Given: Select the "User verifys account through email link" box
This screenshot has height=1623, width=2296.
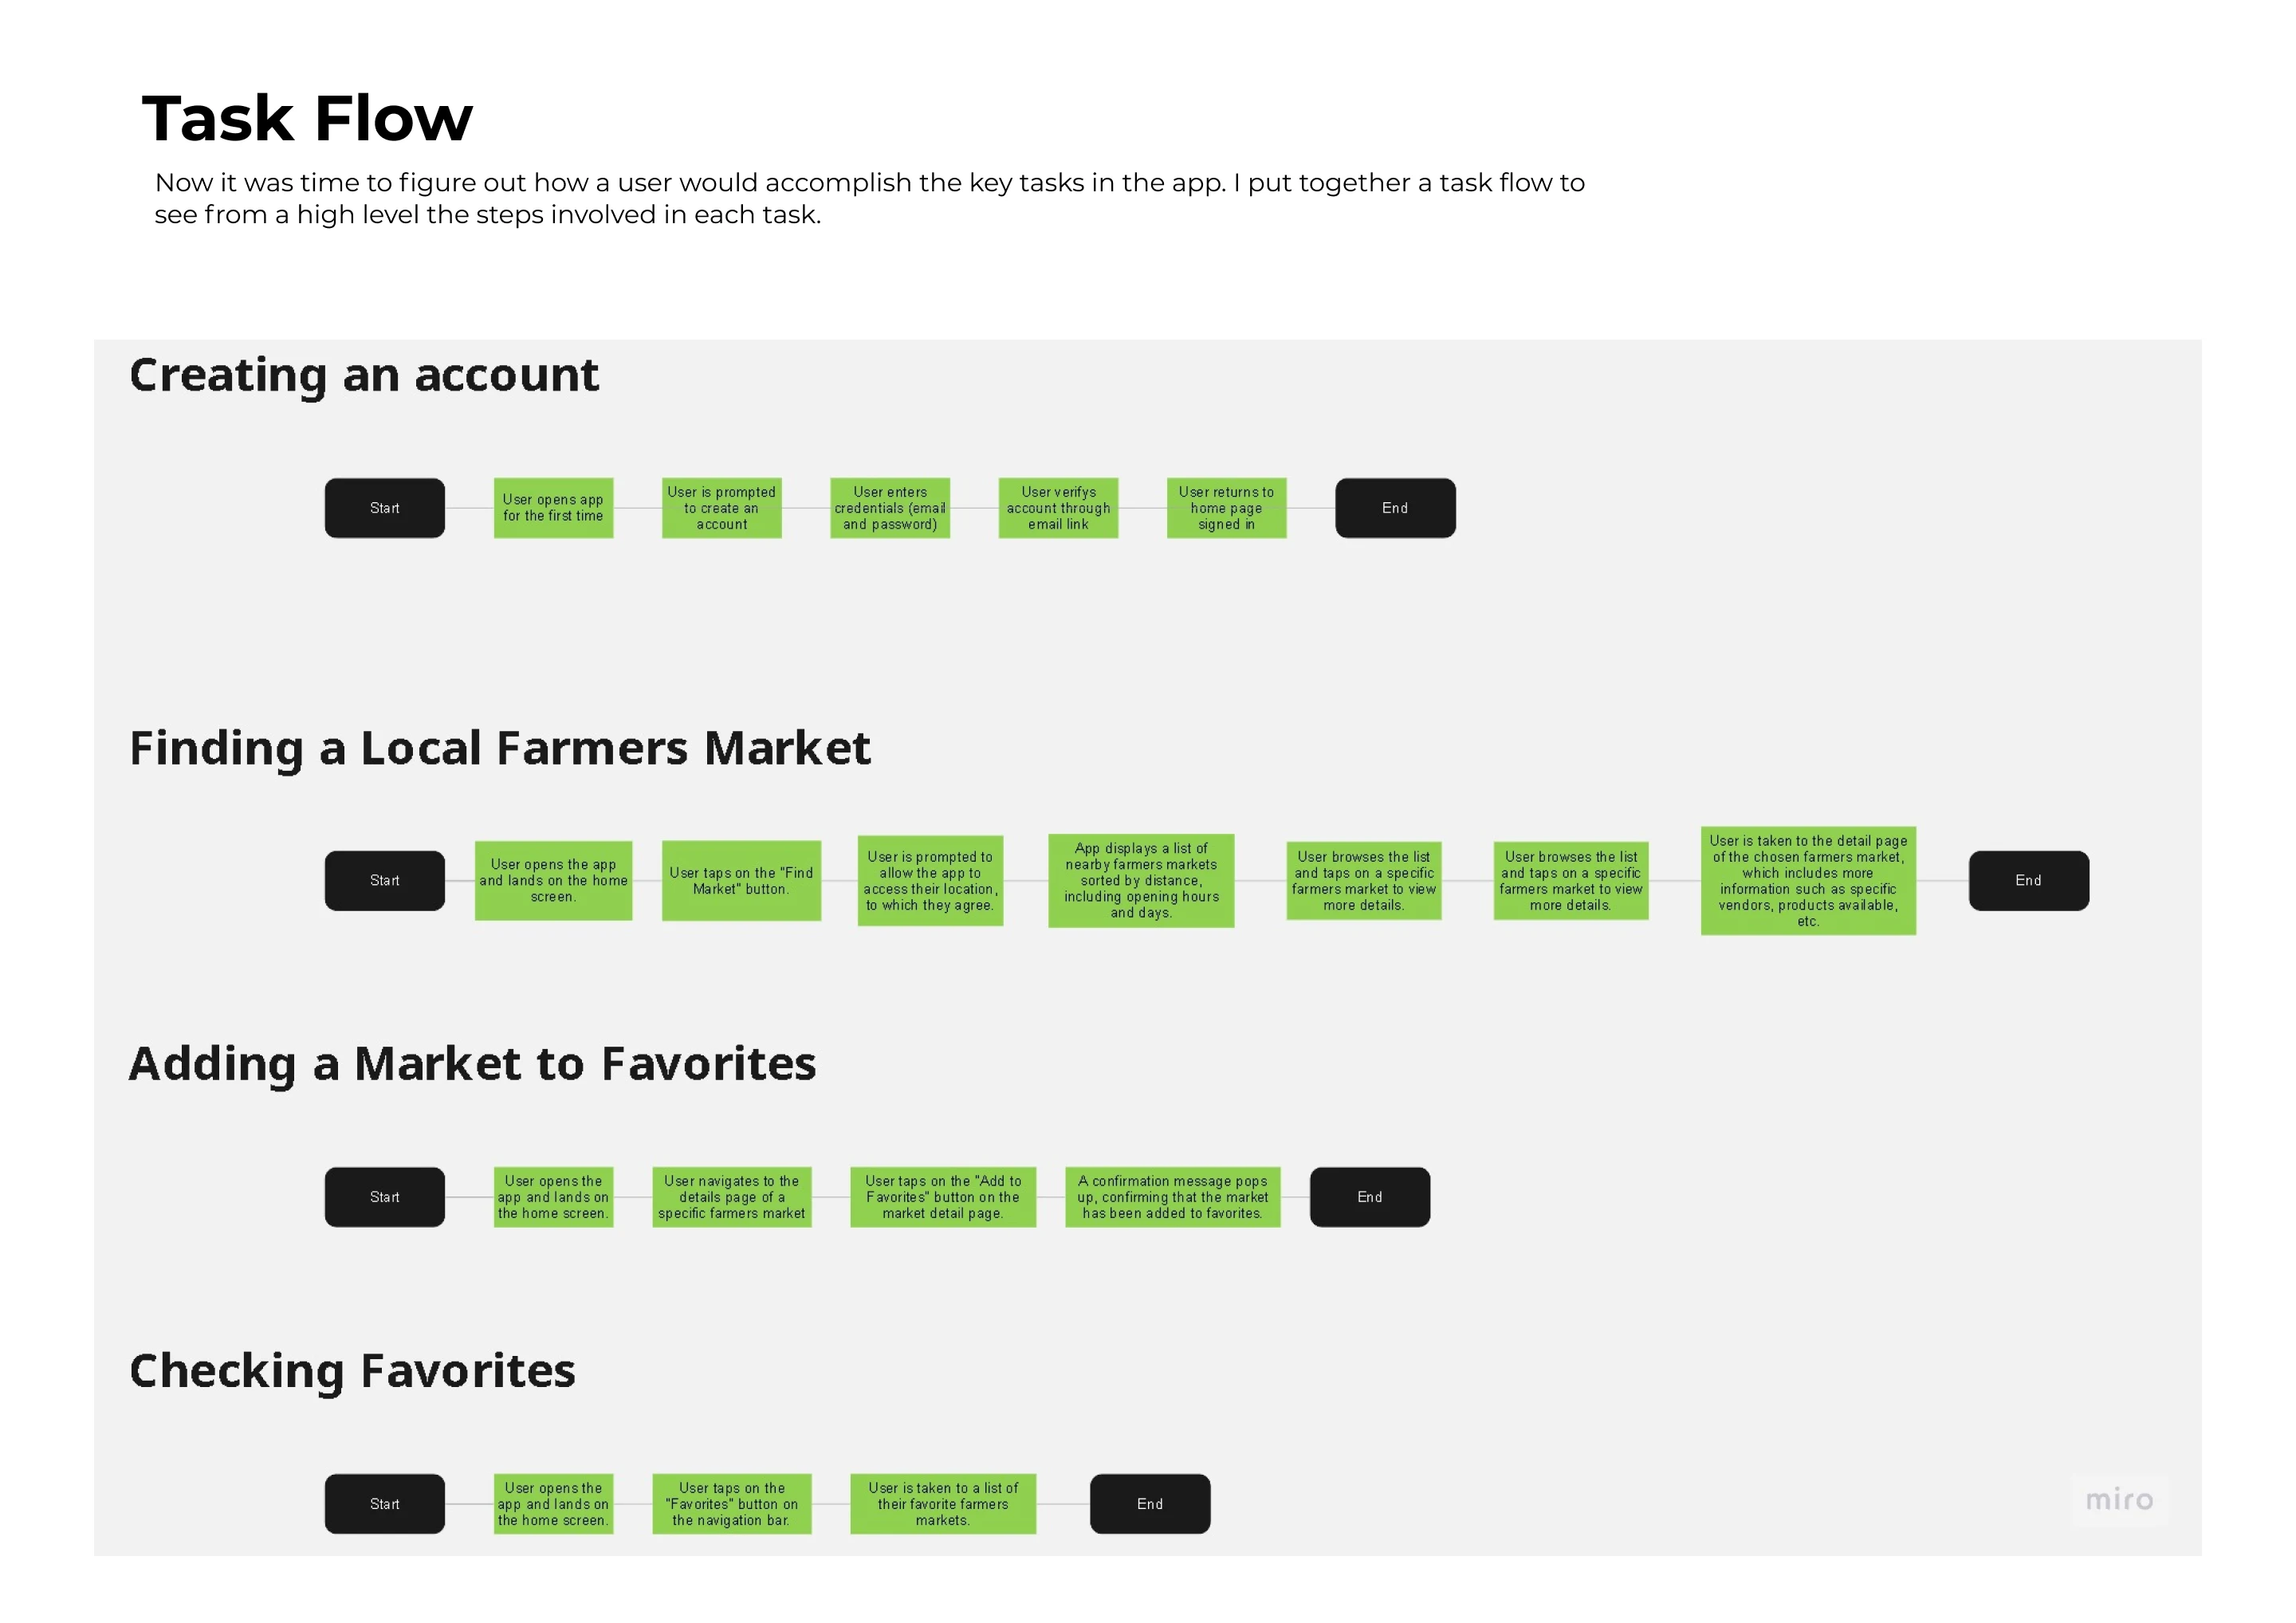Looking at the screenshot, I should [1058, 508].
